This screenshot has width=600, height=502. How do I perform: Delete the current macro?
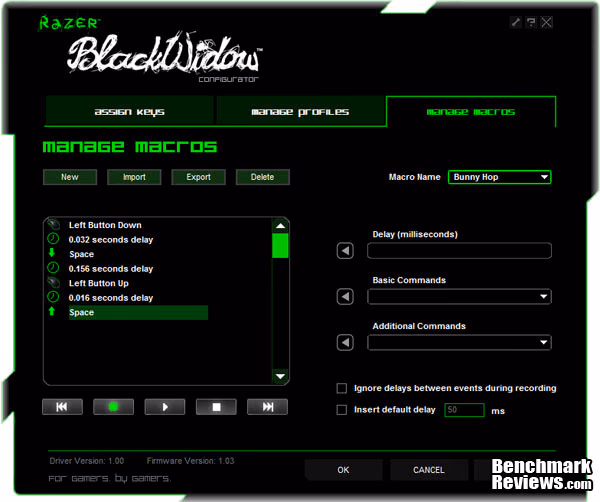(262, 177)
